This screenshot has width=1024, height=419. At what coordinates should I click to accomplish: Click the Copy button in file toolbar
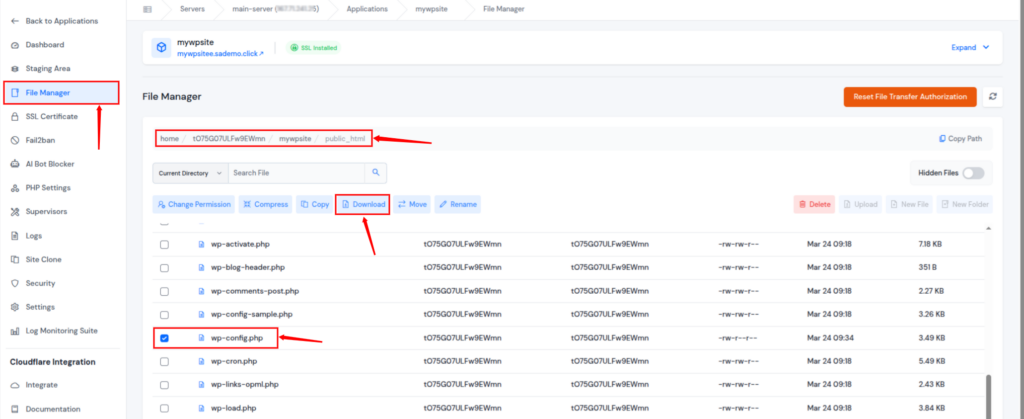pyautogui.click(x=315, y=204)
